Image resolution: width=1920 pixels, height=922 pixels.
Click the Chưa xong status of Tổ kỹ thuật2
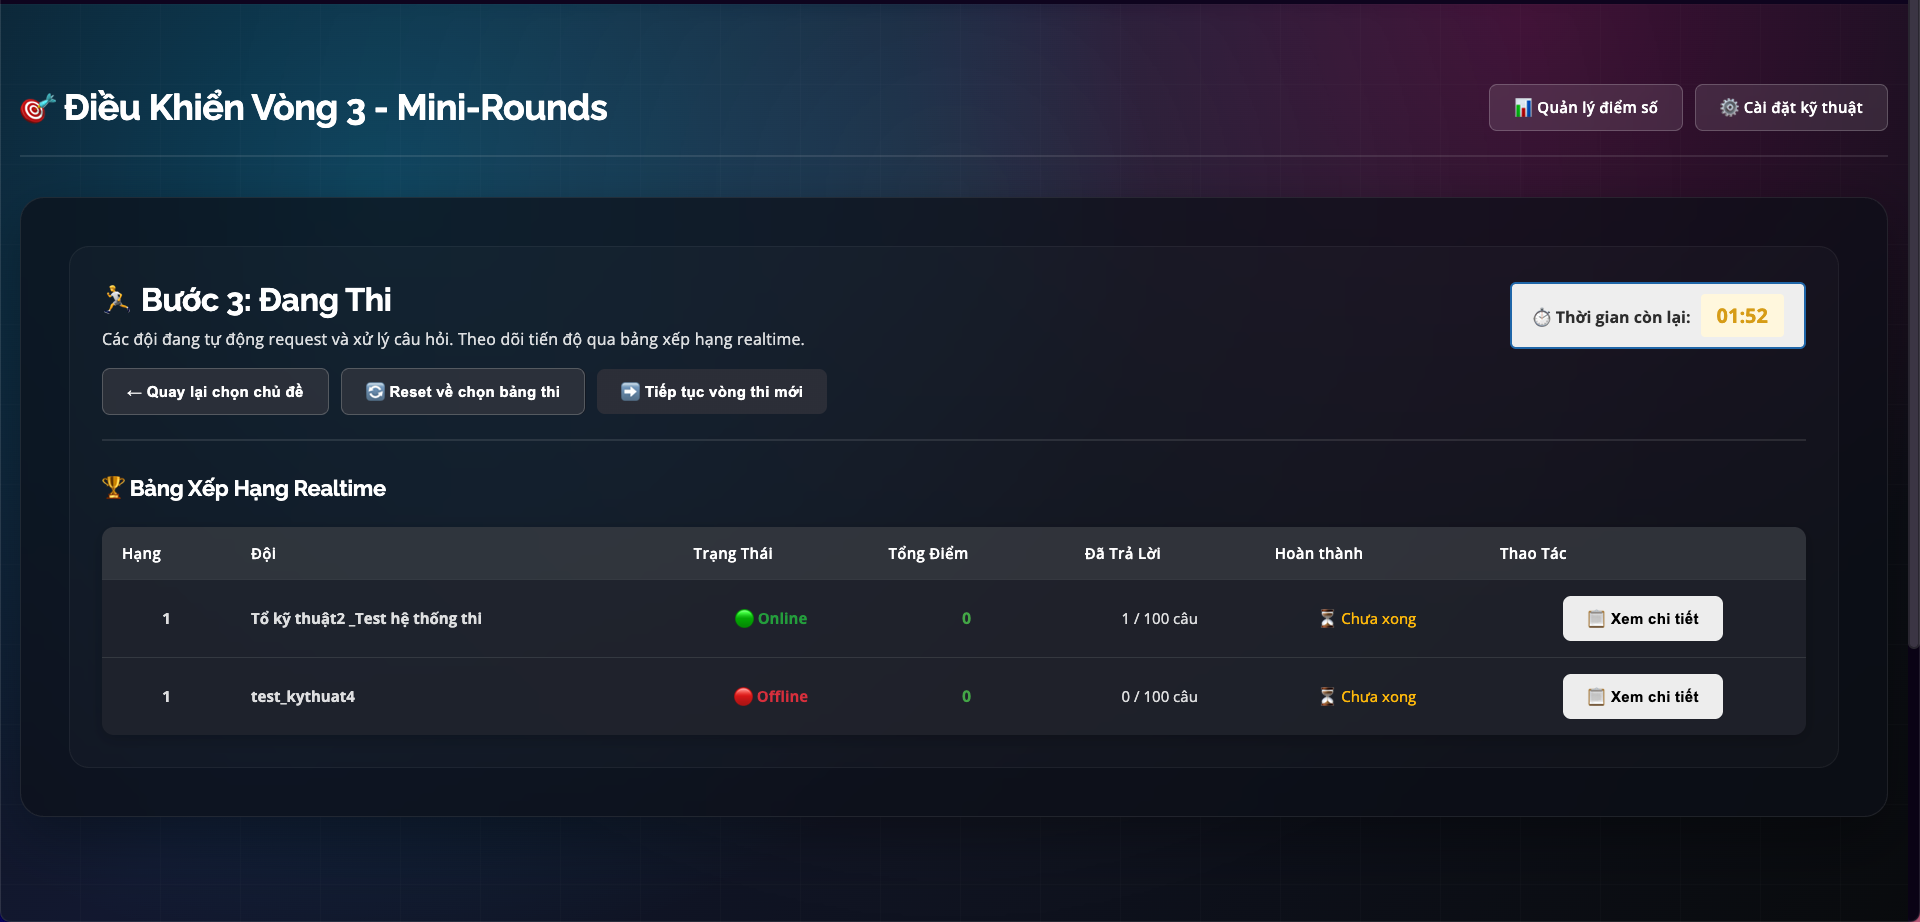[1378, 618]
